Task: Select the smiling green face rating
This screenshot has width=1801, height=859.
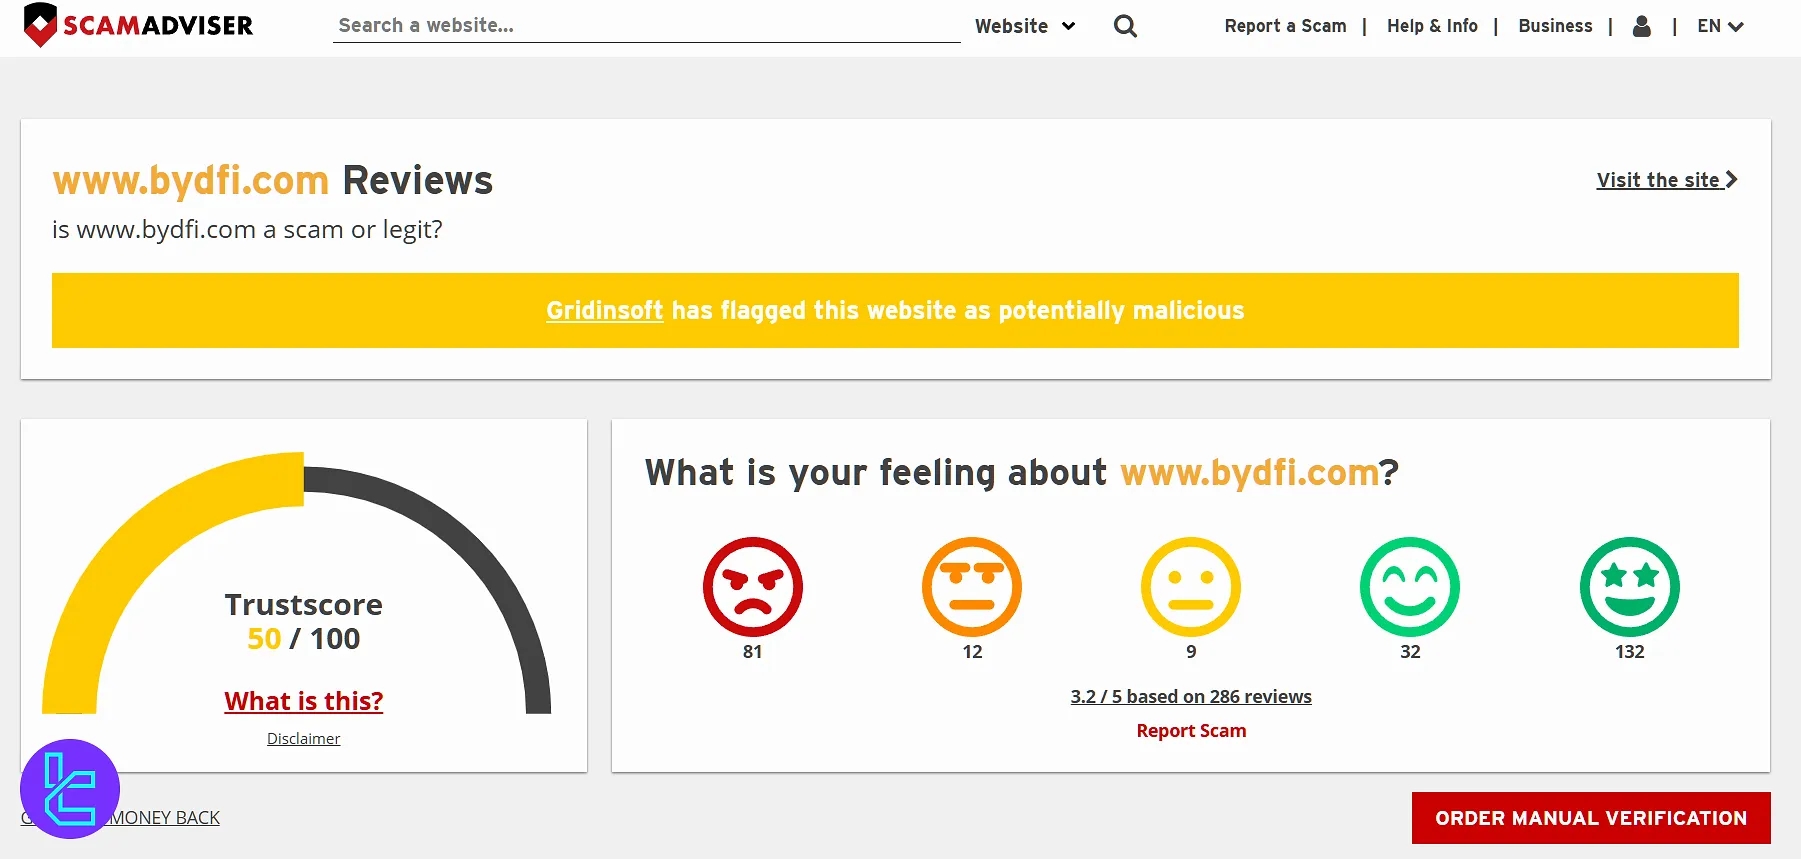Action: point(1410,587)
